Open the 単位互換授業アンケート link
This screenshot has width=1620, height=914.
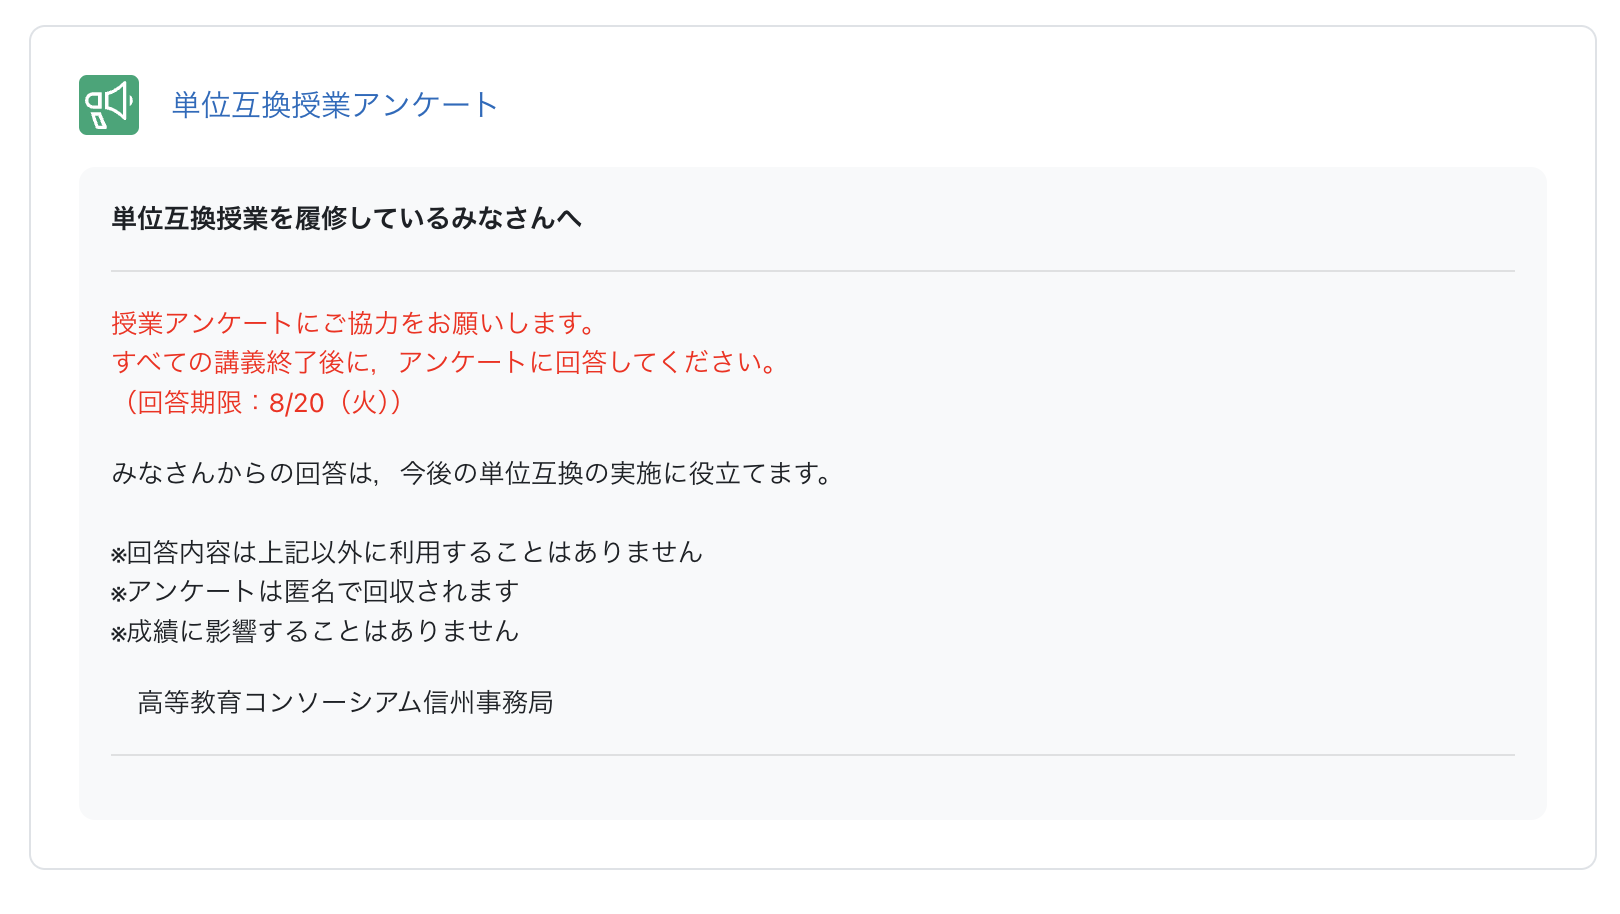pos(335,105)
